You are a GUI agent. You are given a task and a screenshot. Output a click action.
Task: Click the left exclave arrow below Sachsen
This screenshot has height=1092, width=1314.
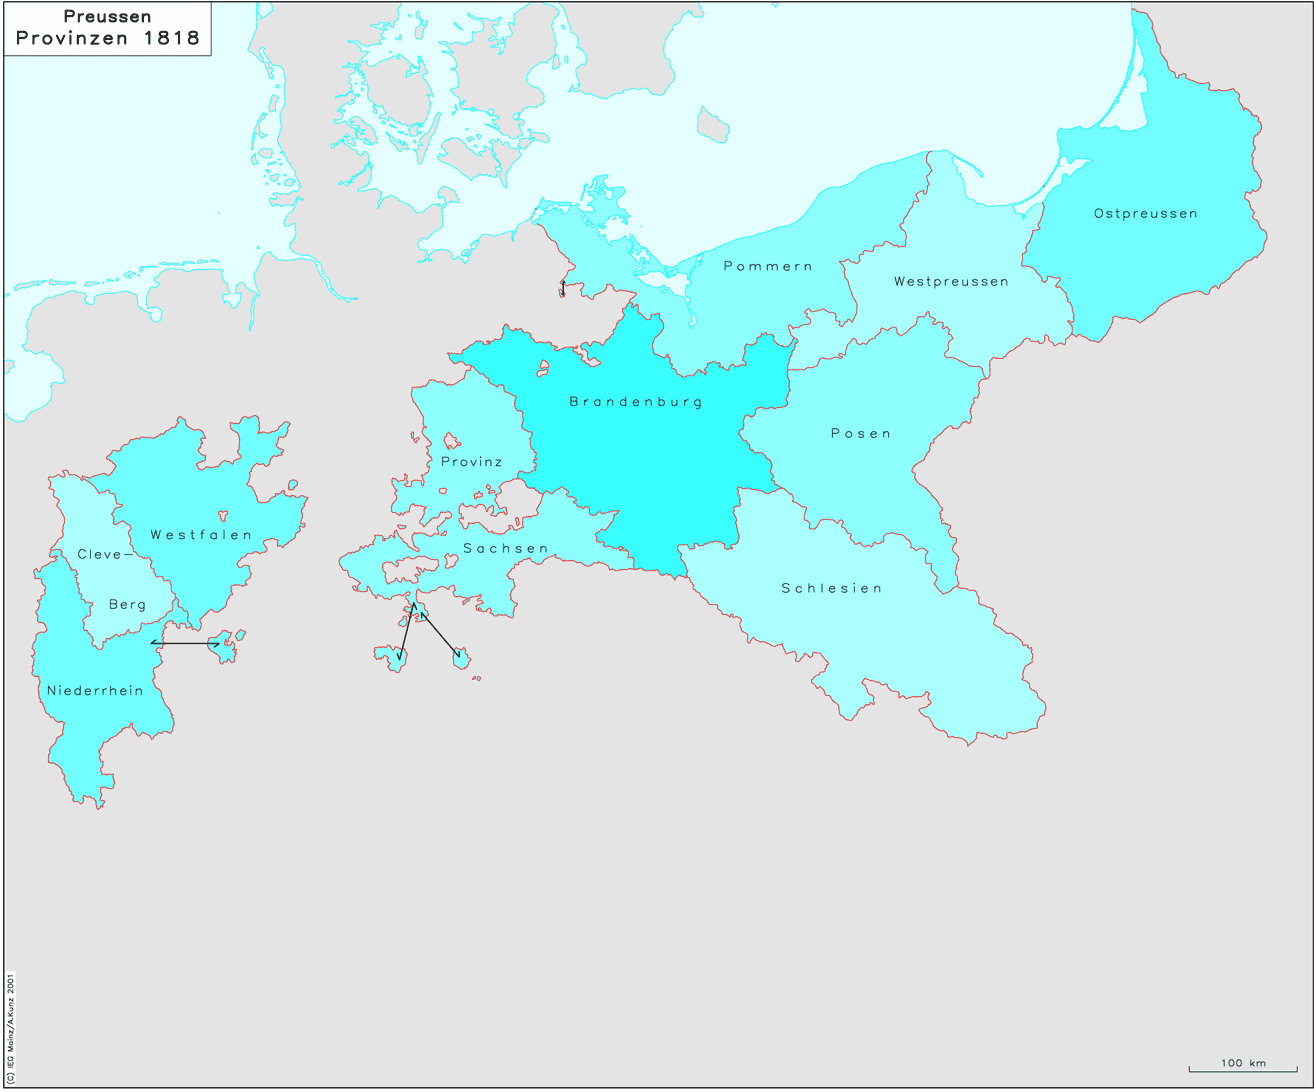407,631
